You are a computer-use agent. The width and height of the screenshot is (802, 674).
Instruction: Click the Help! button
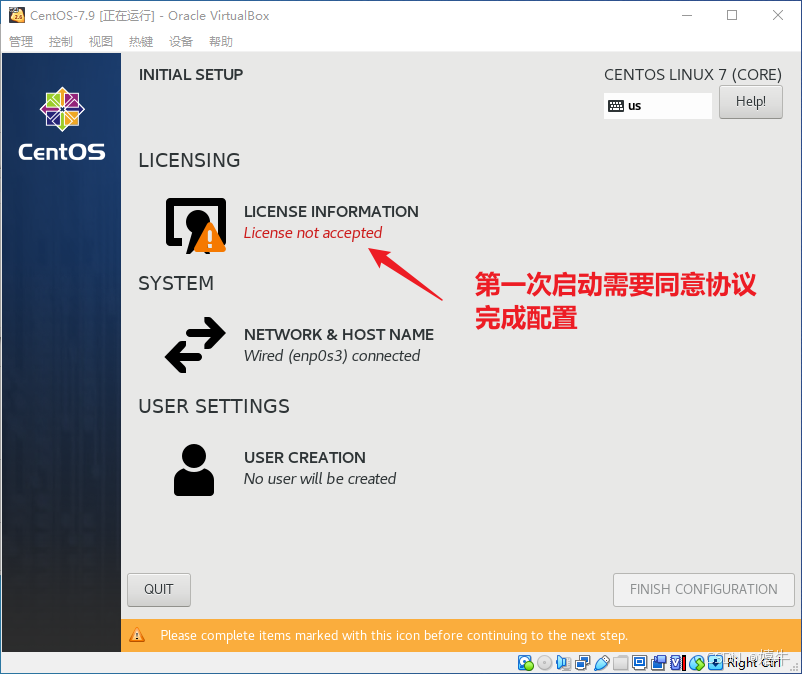[x=751, y=102]
